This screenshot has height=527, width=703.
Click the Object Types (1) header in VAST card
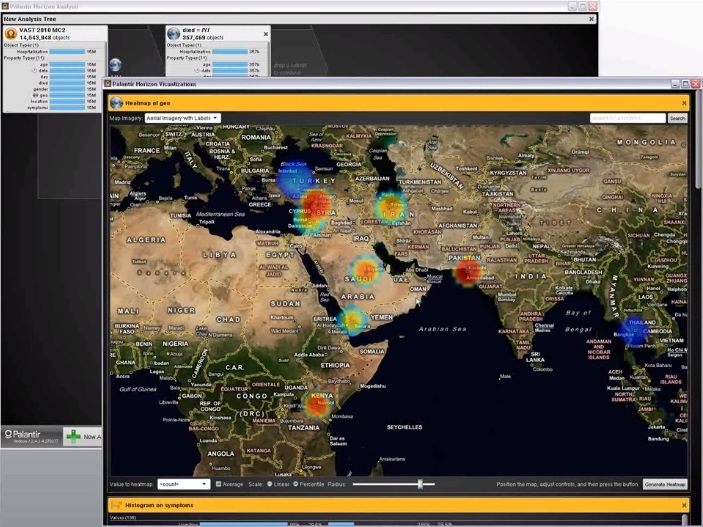(x=21, y=45)
